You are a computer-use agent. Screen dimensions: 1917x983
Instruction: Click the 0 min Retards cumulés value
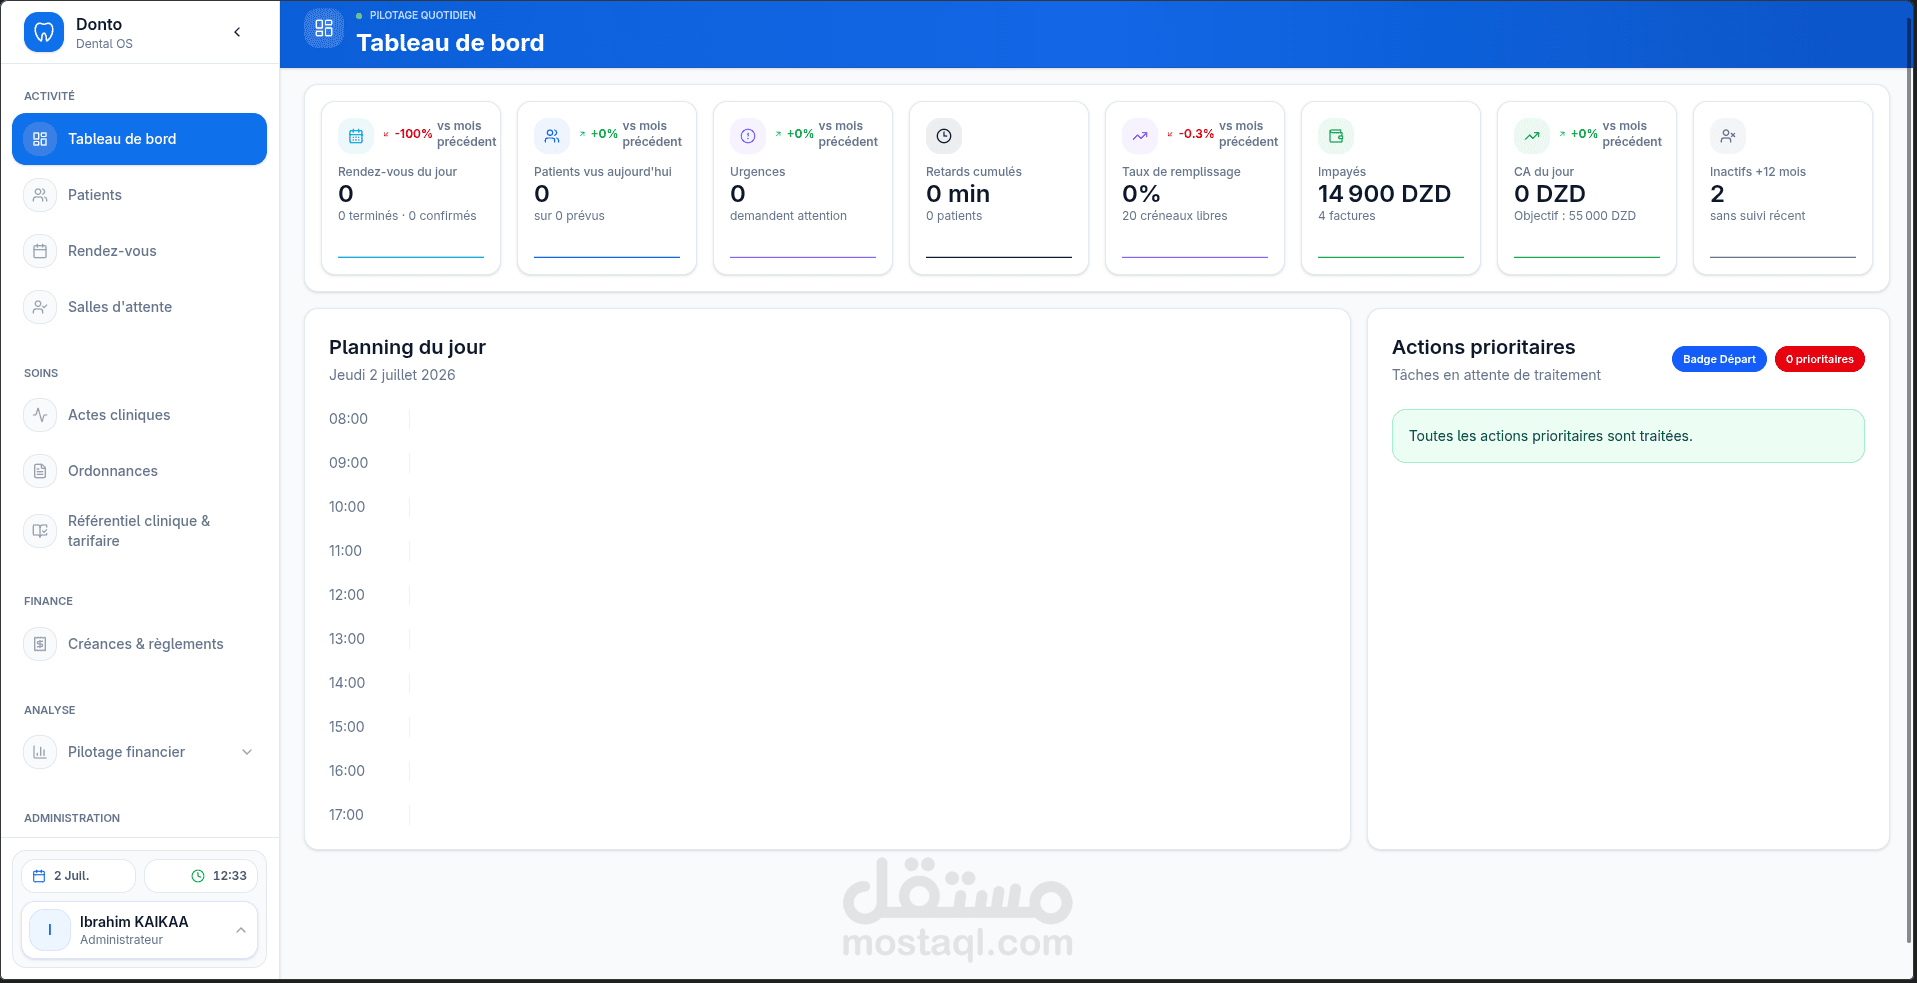tap(958, 194)
